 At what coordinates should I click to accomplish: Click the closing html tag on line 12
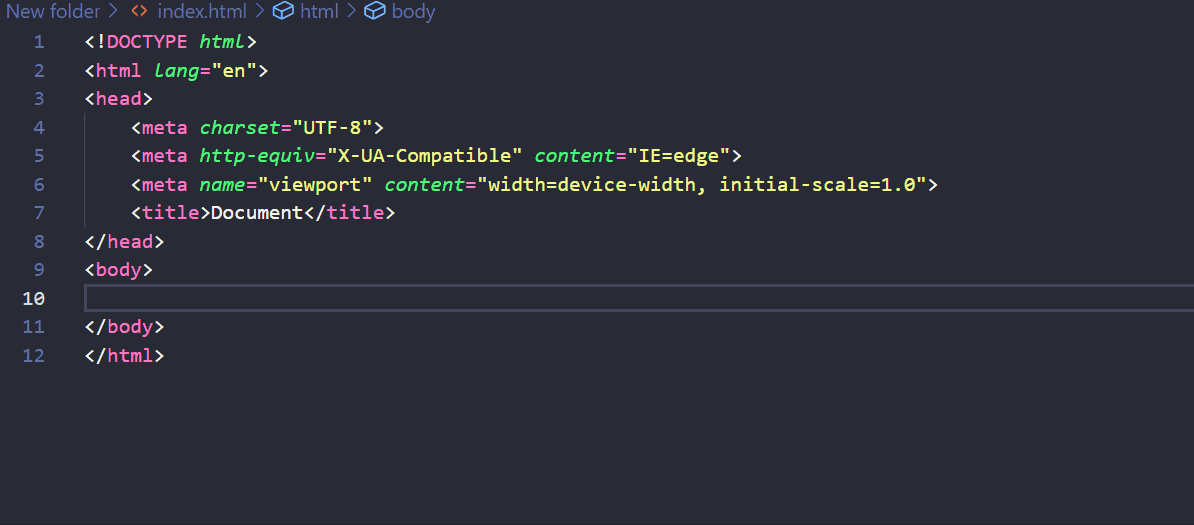125,356
